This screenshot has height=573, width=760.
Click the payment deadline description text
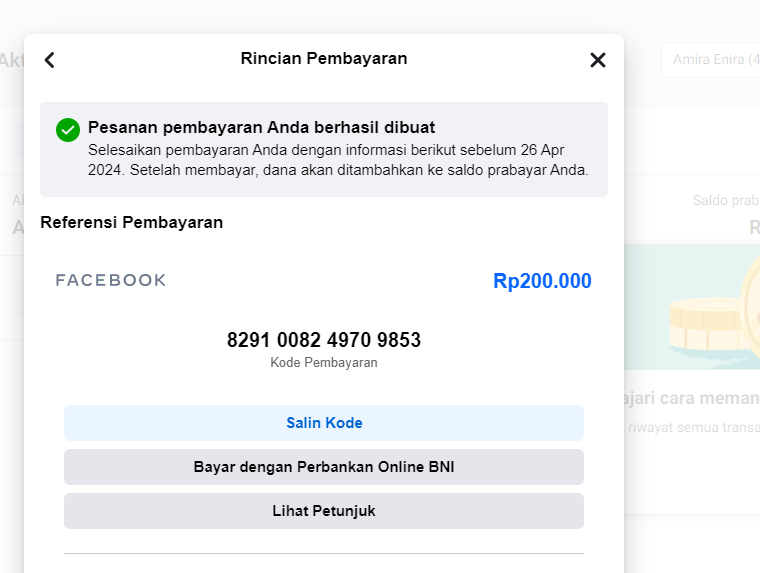(x=338, y=160)
